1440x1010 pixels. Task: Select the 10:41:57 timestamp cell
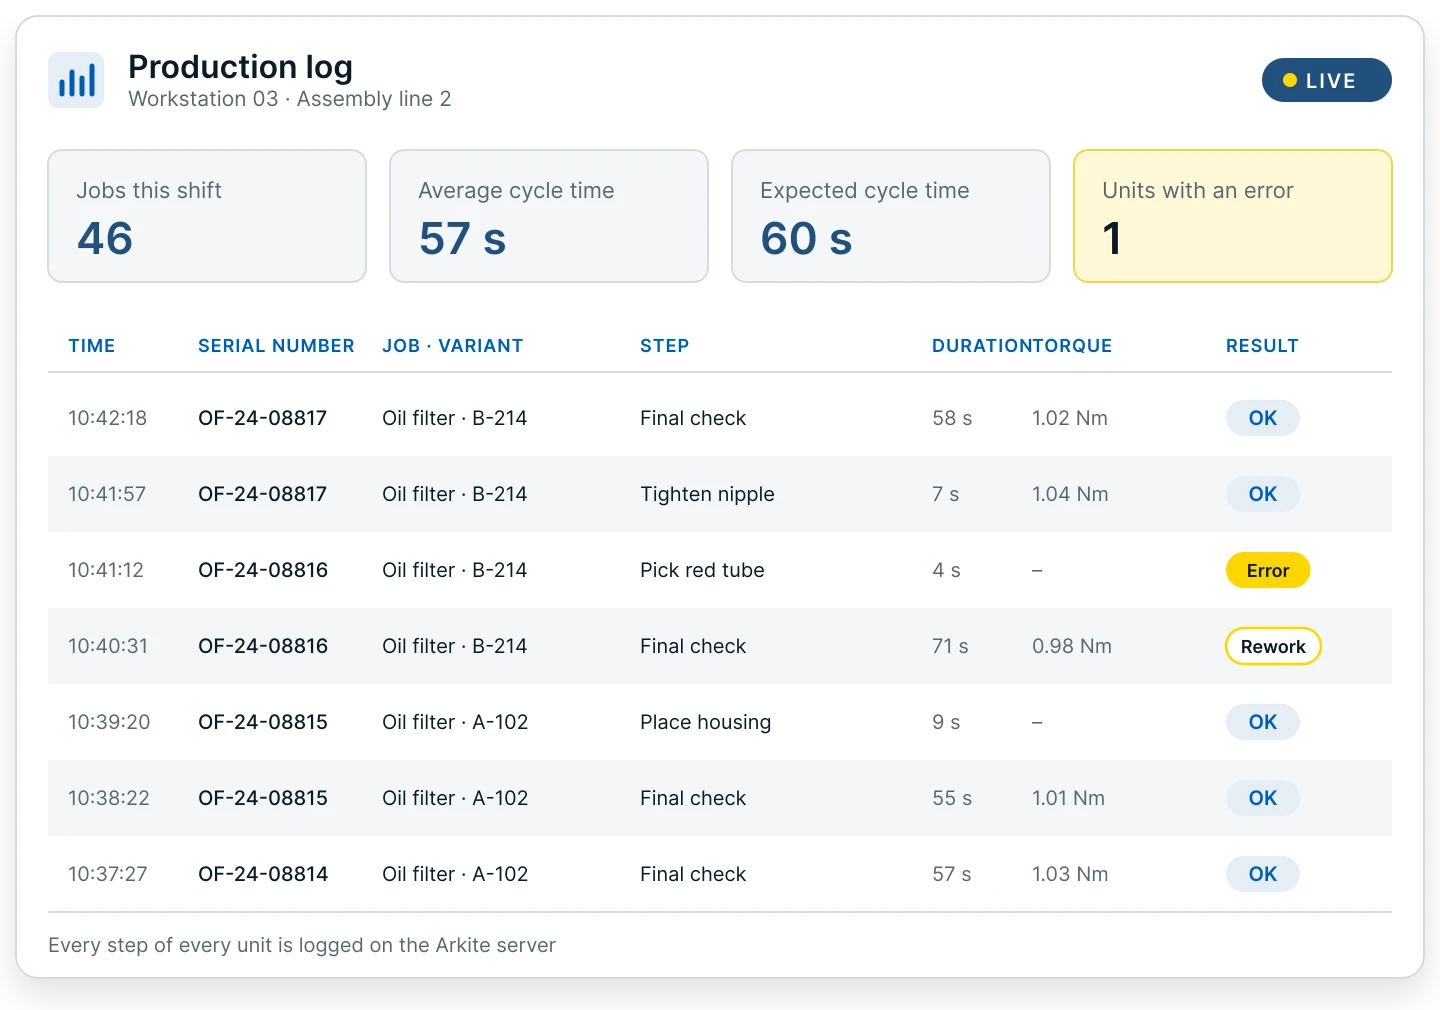(x=107, y=494)
